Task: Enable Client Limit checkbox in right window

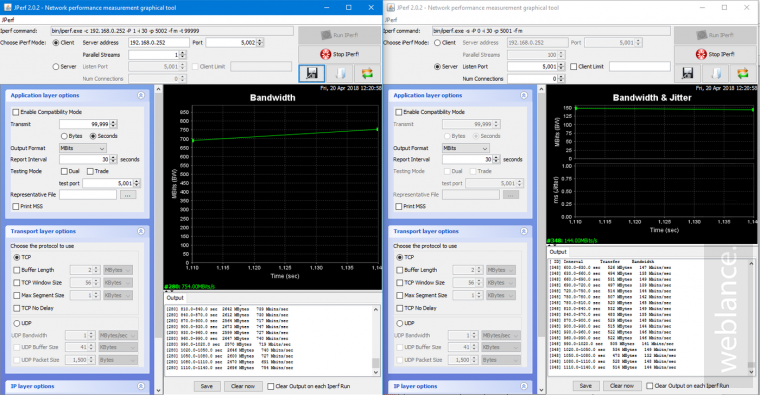Action: tap(573, 66)
